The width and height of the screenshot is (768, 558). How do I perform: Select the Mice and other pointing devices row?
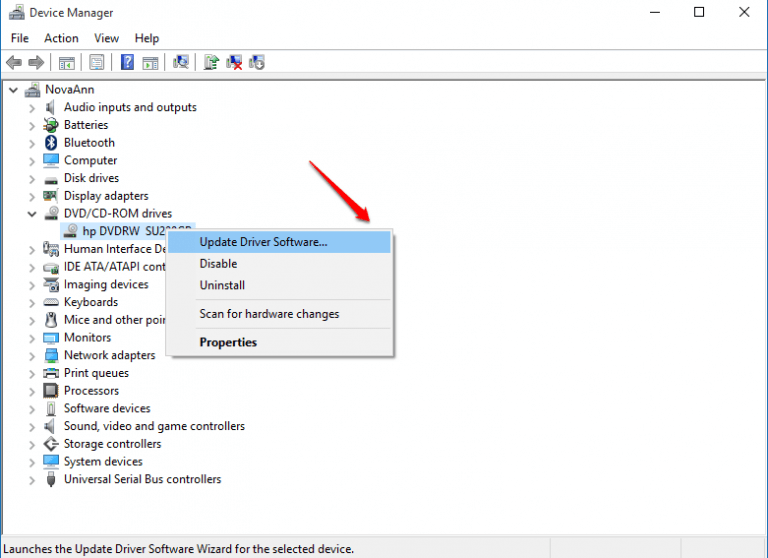pyautogui.click(x=114, y=320)
